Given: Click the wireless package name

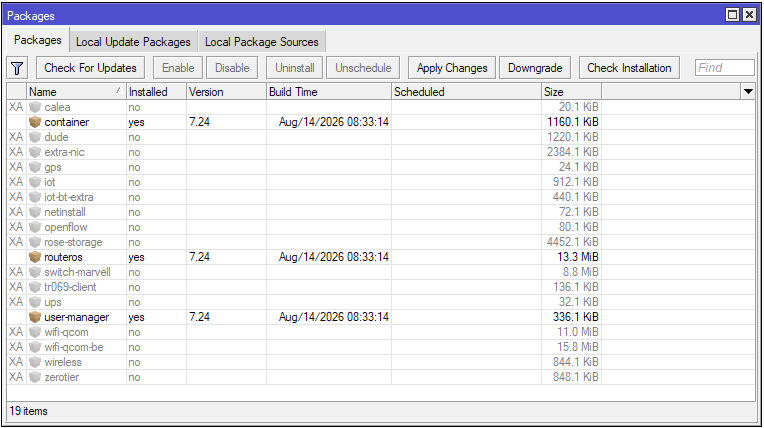Looking at the screenshot, I should (x=63, y=362).
